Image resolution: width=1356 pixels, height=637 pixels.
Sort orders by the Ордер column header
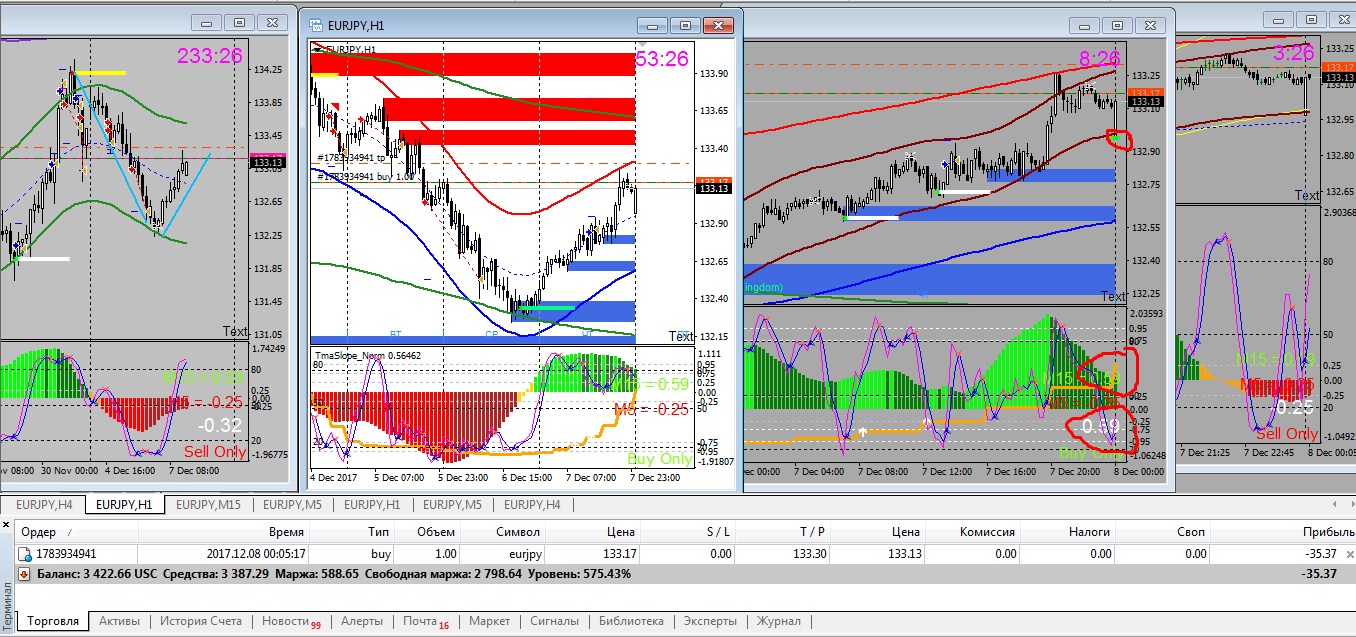point(76,532)
